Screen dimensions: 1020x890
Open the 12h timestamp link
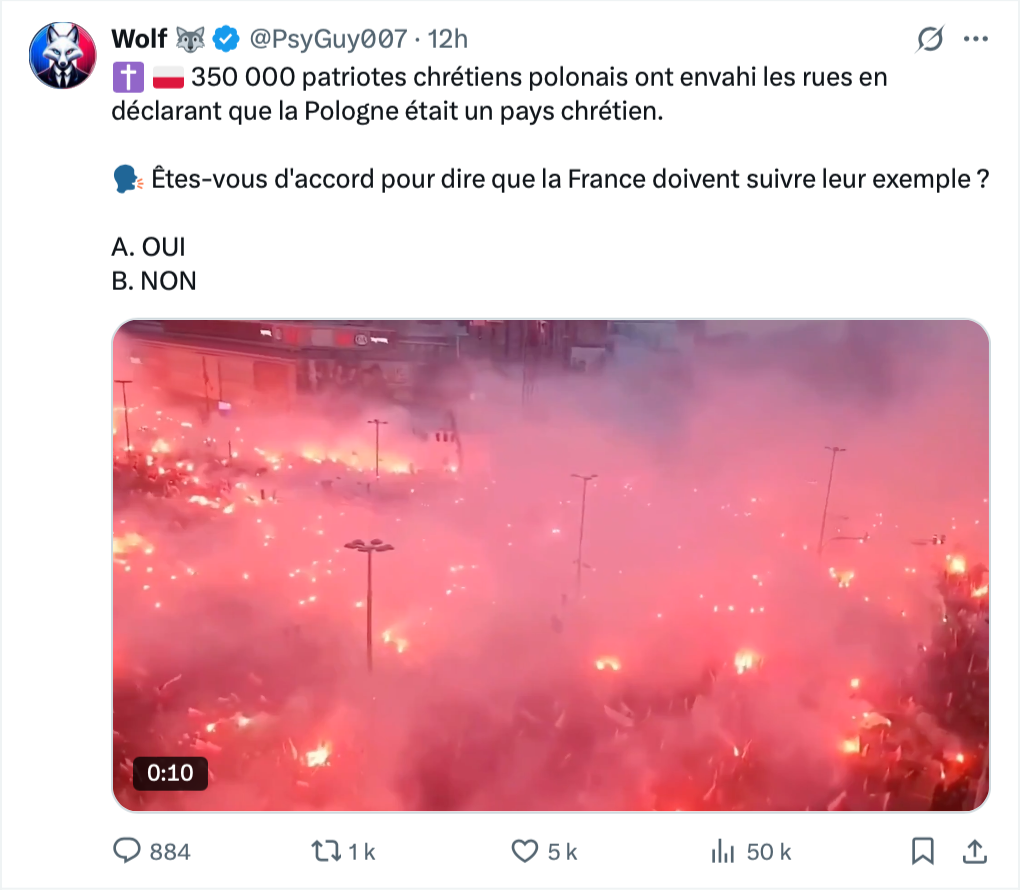[x=448, y=39]
